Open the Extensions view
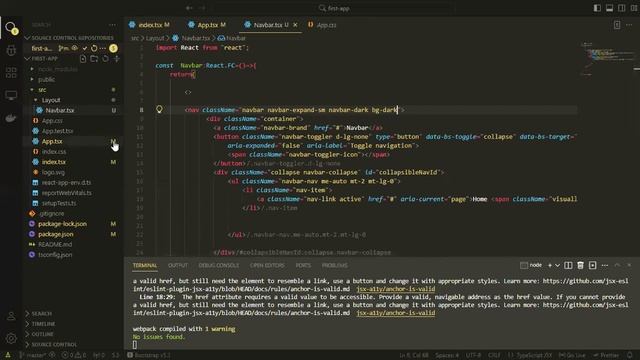640x360 pixels. click(x=11, y=73)
